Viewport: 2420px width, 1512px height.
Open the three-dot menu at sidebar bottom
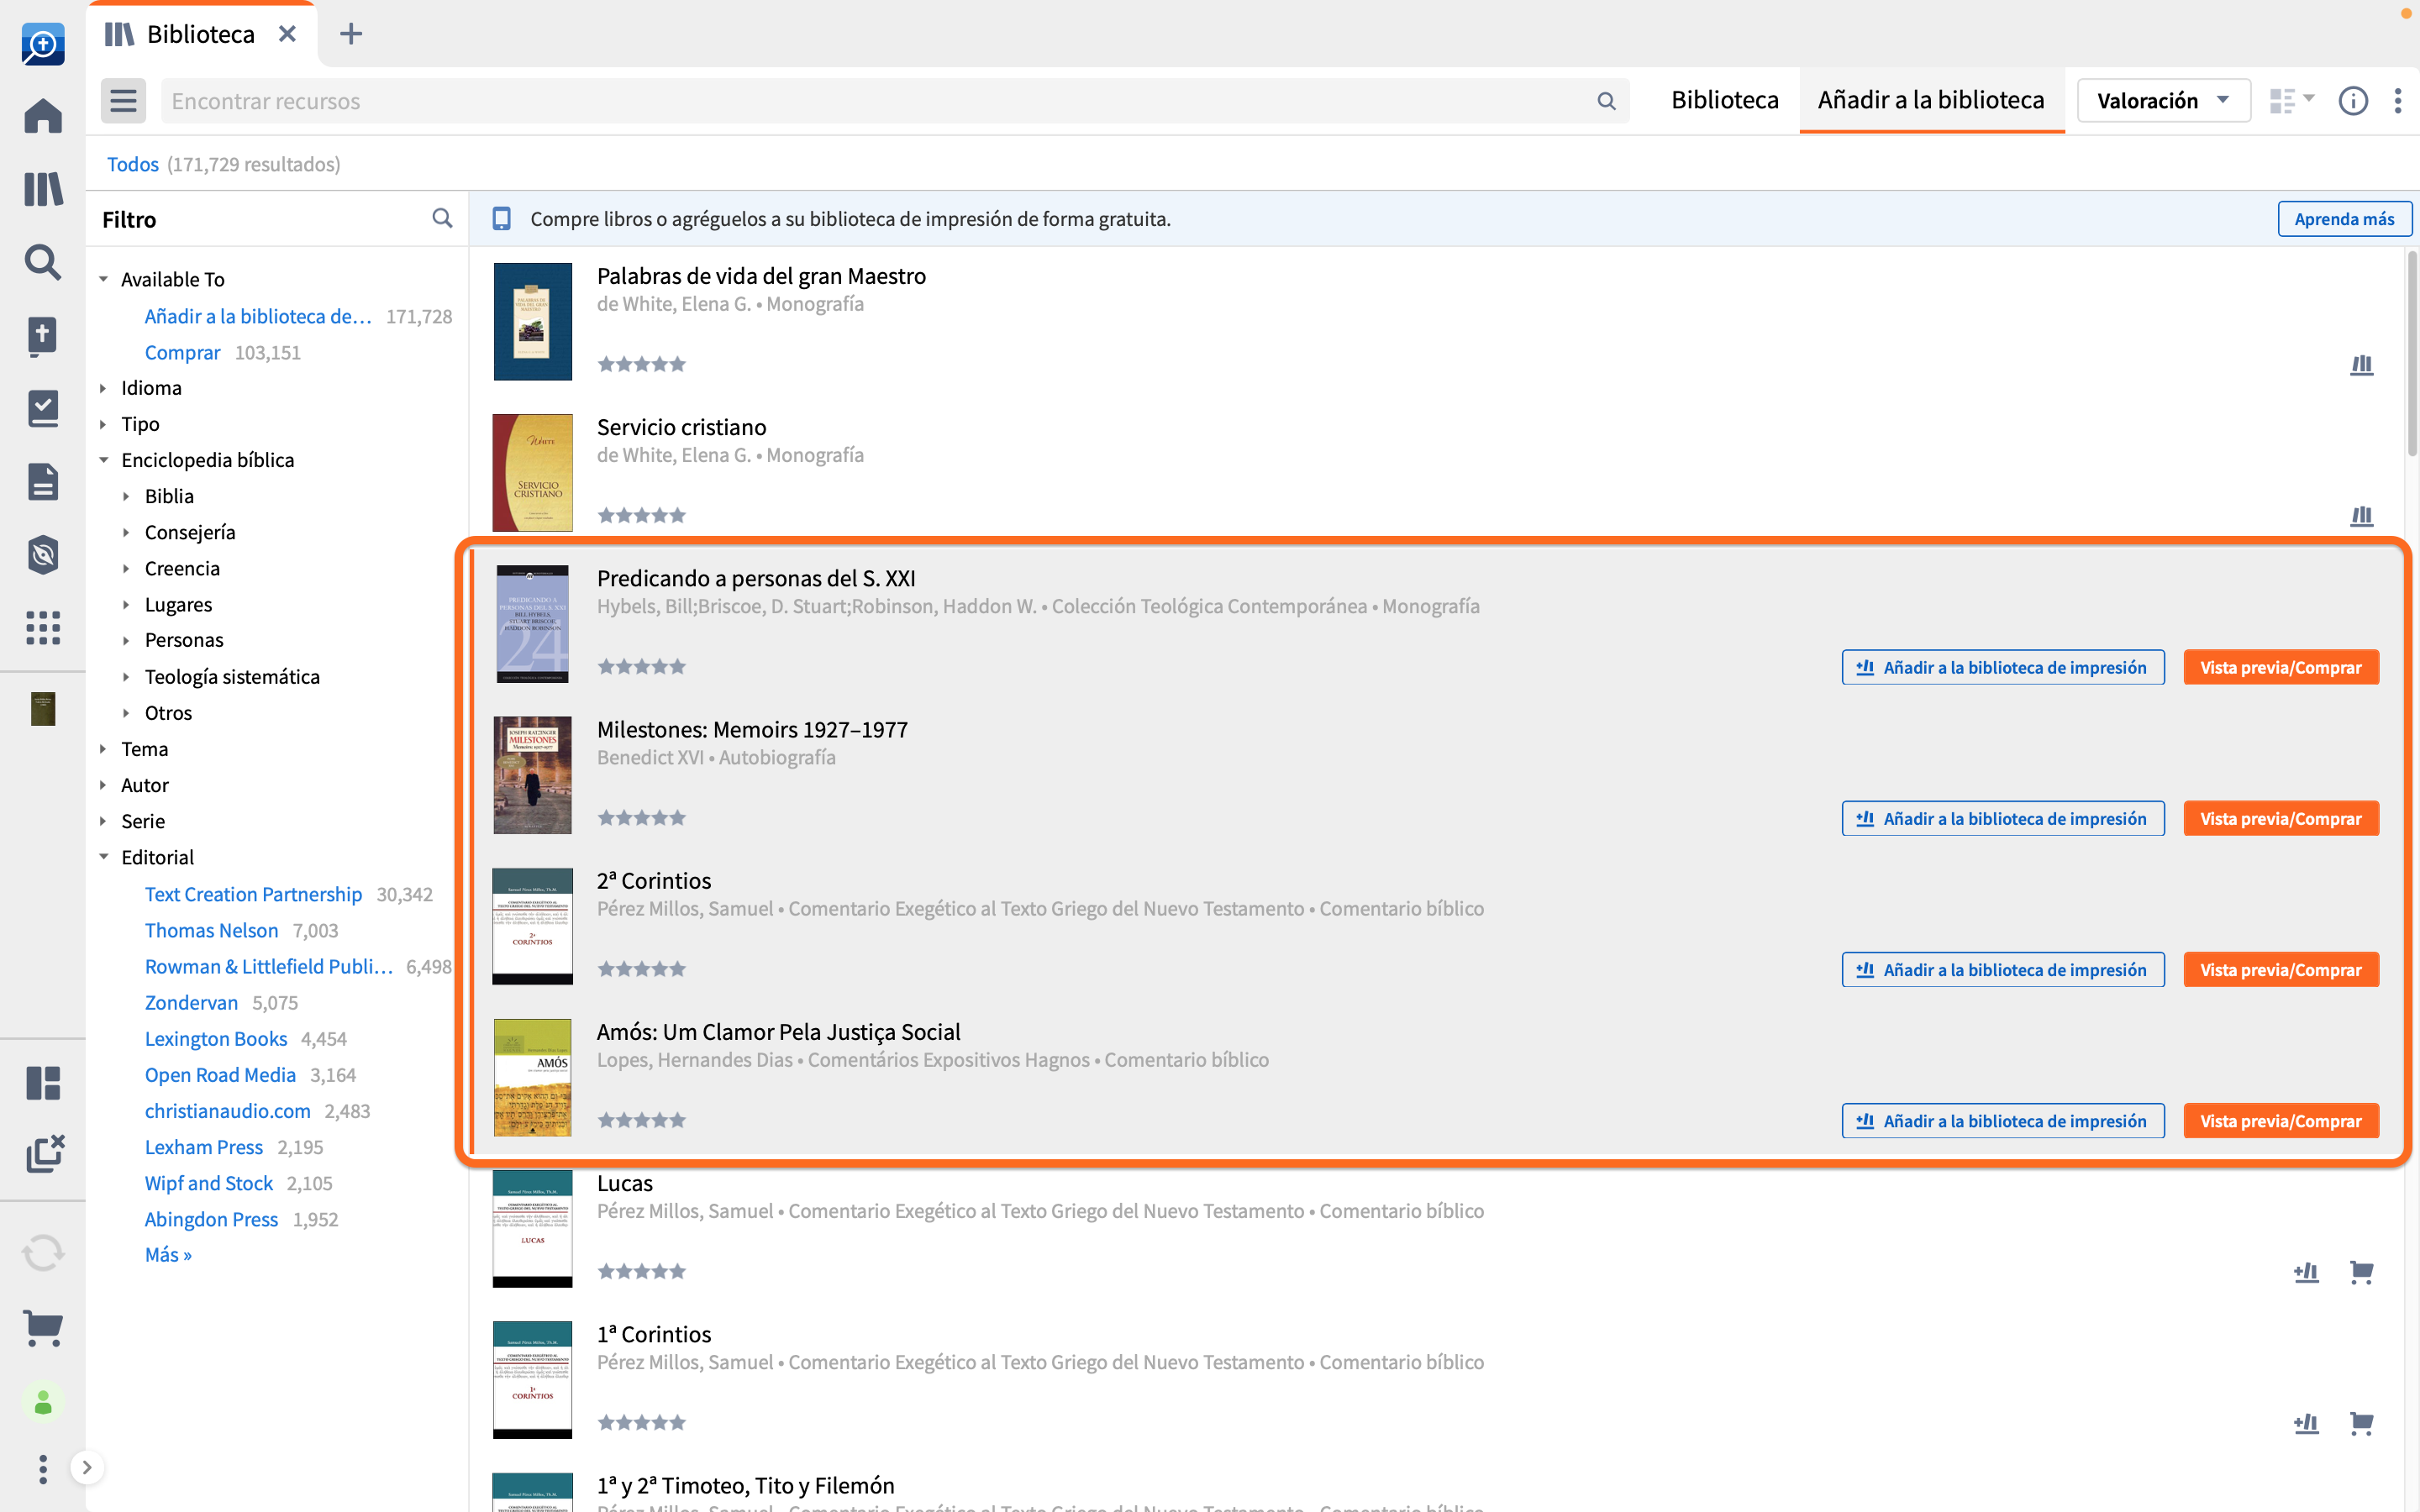(43, 1469)
